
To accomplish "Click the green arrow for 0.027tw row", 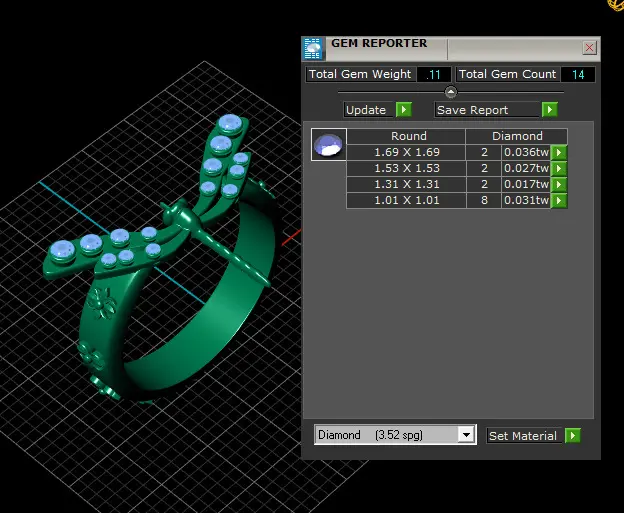I will [559, 168].
